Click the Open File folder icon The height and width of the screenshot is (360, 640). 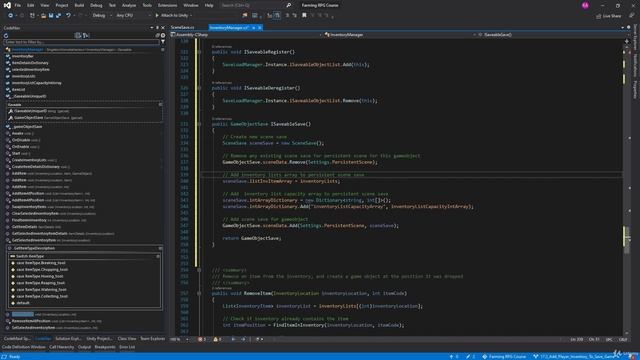43,16
